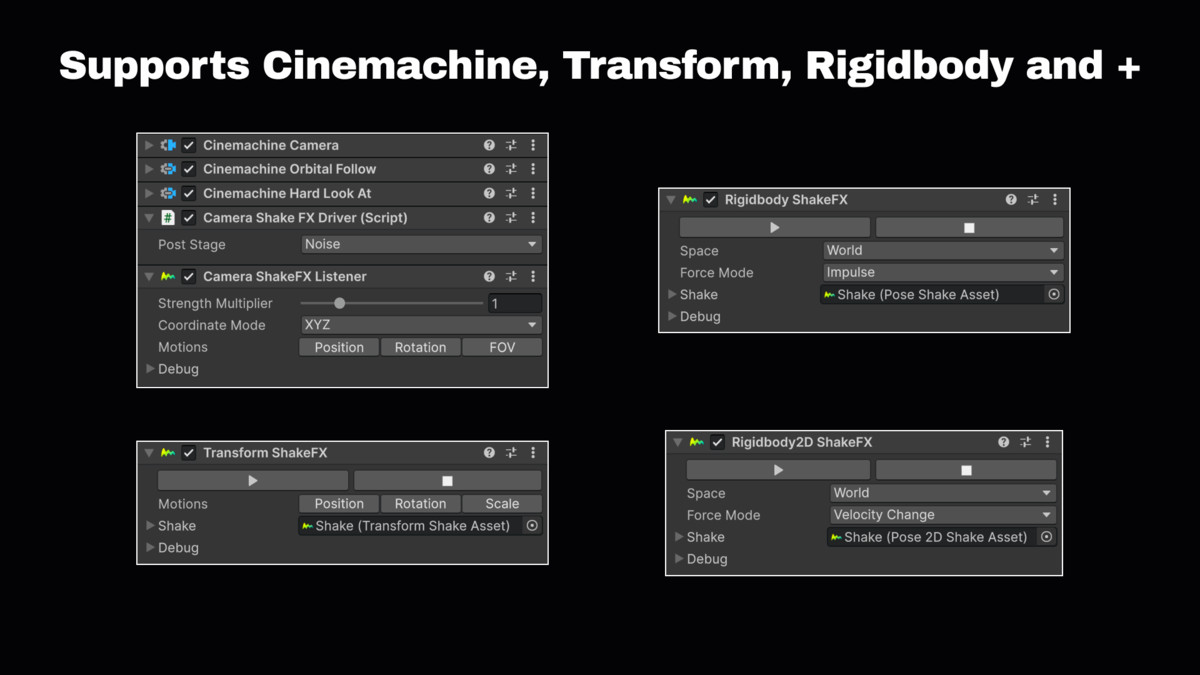Click Pose Shake Asset object picker circle

pos(1054,294)
